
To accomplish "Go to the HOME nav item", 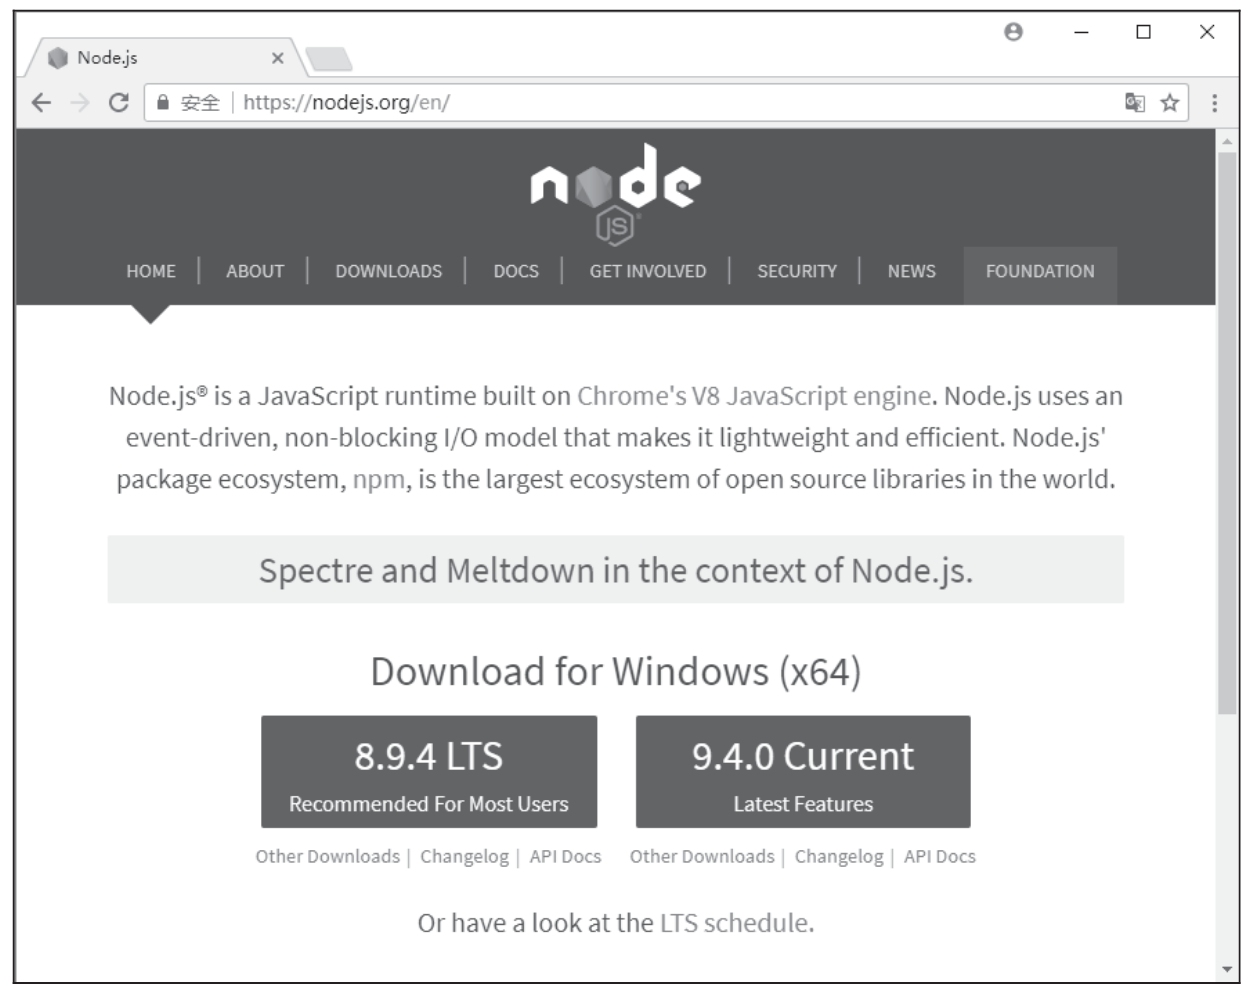I will click(x=151, y=271).
